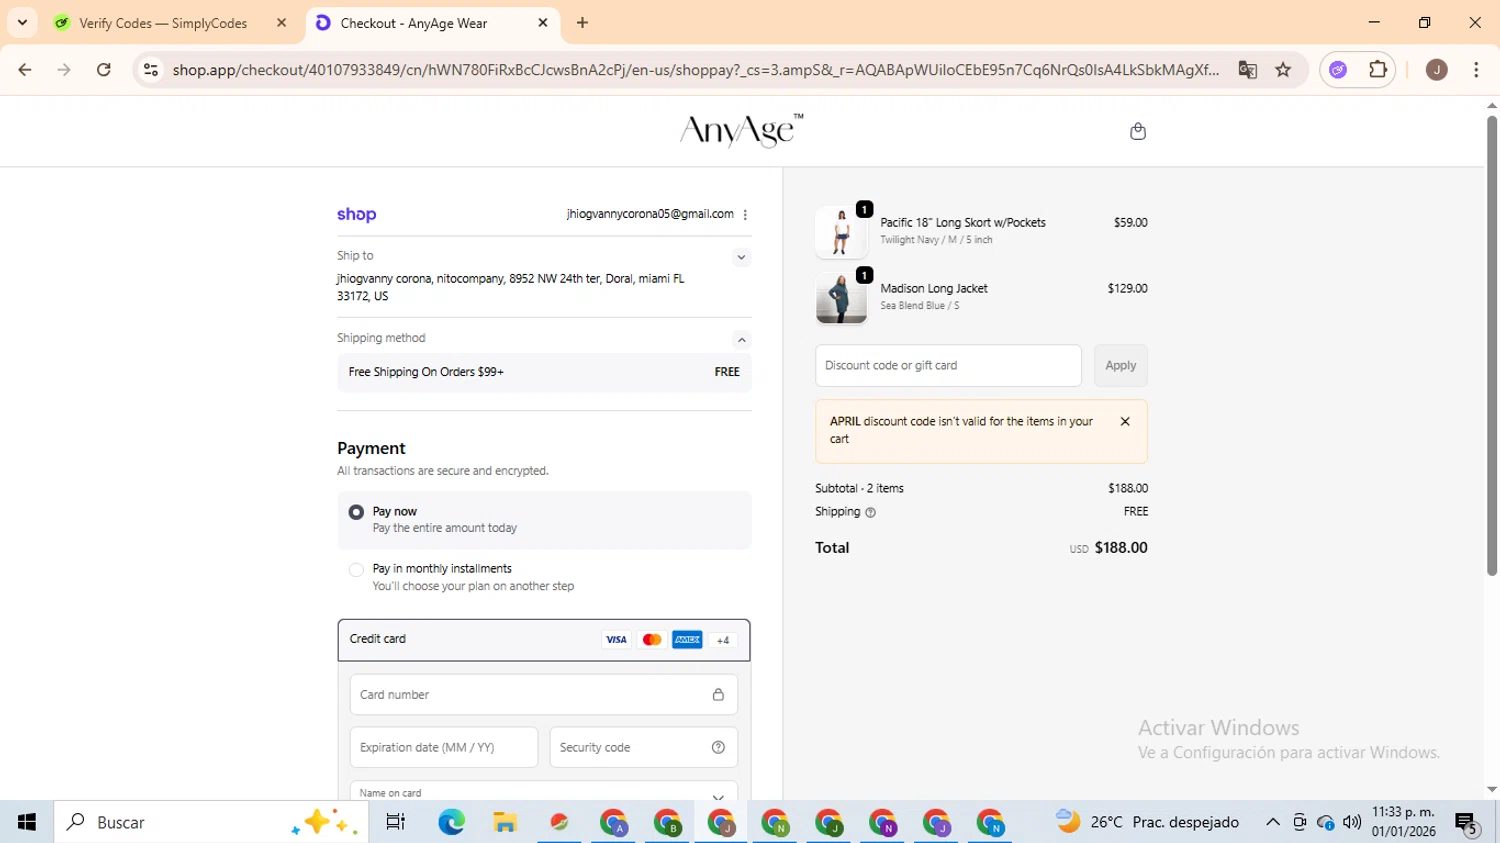
Task: Close the Checkout AnyAge Wear tab
Action: [543, 23]
